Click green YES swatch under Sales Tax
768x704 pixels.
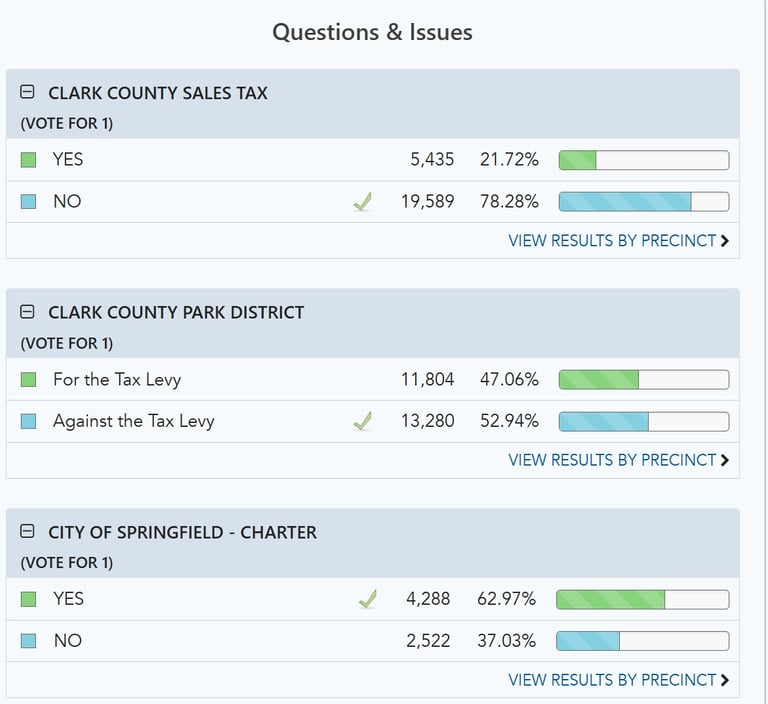(29, 160)
